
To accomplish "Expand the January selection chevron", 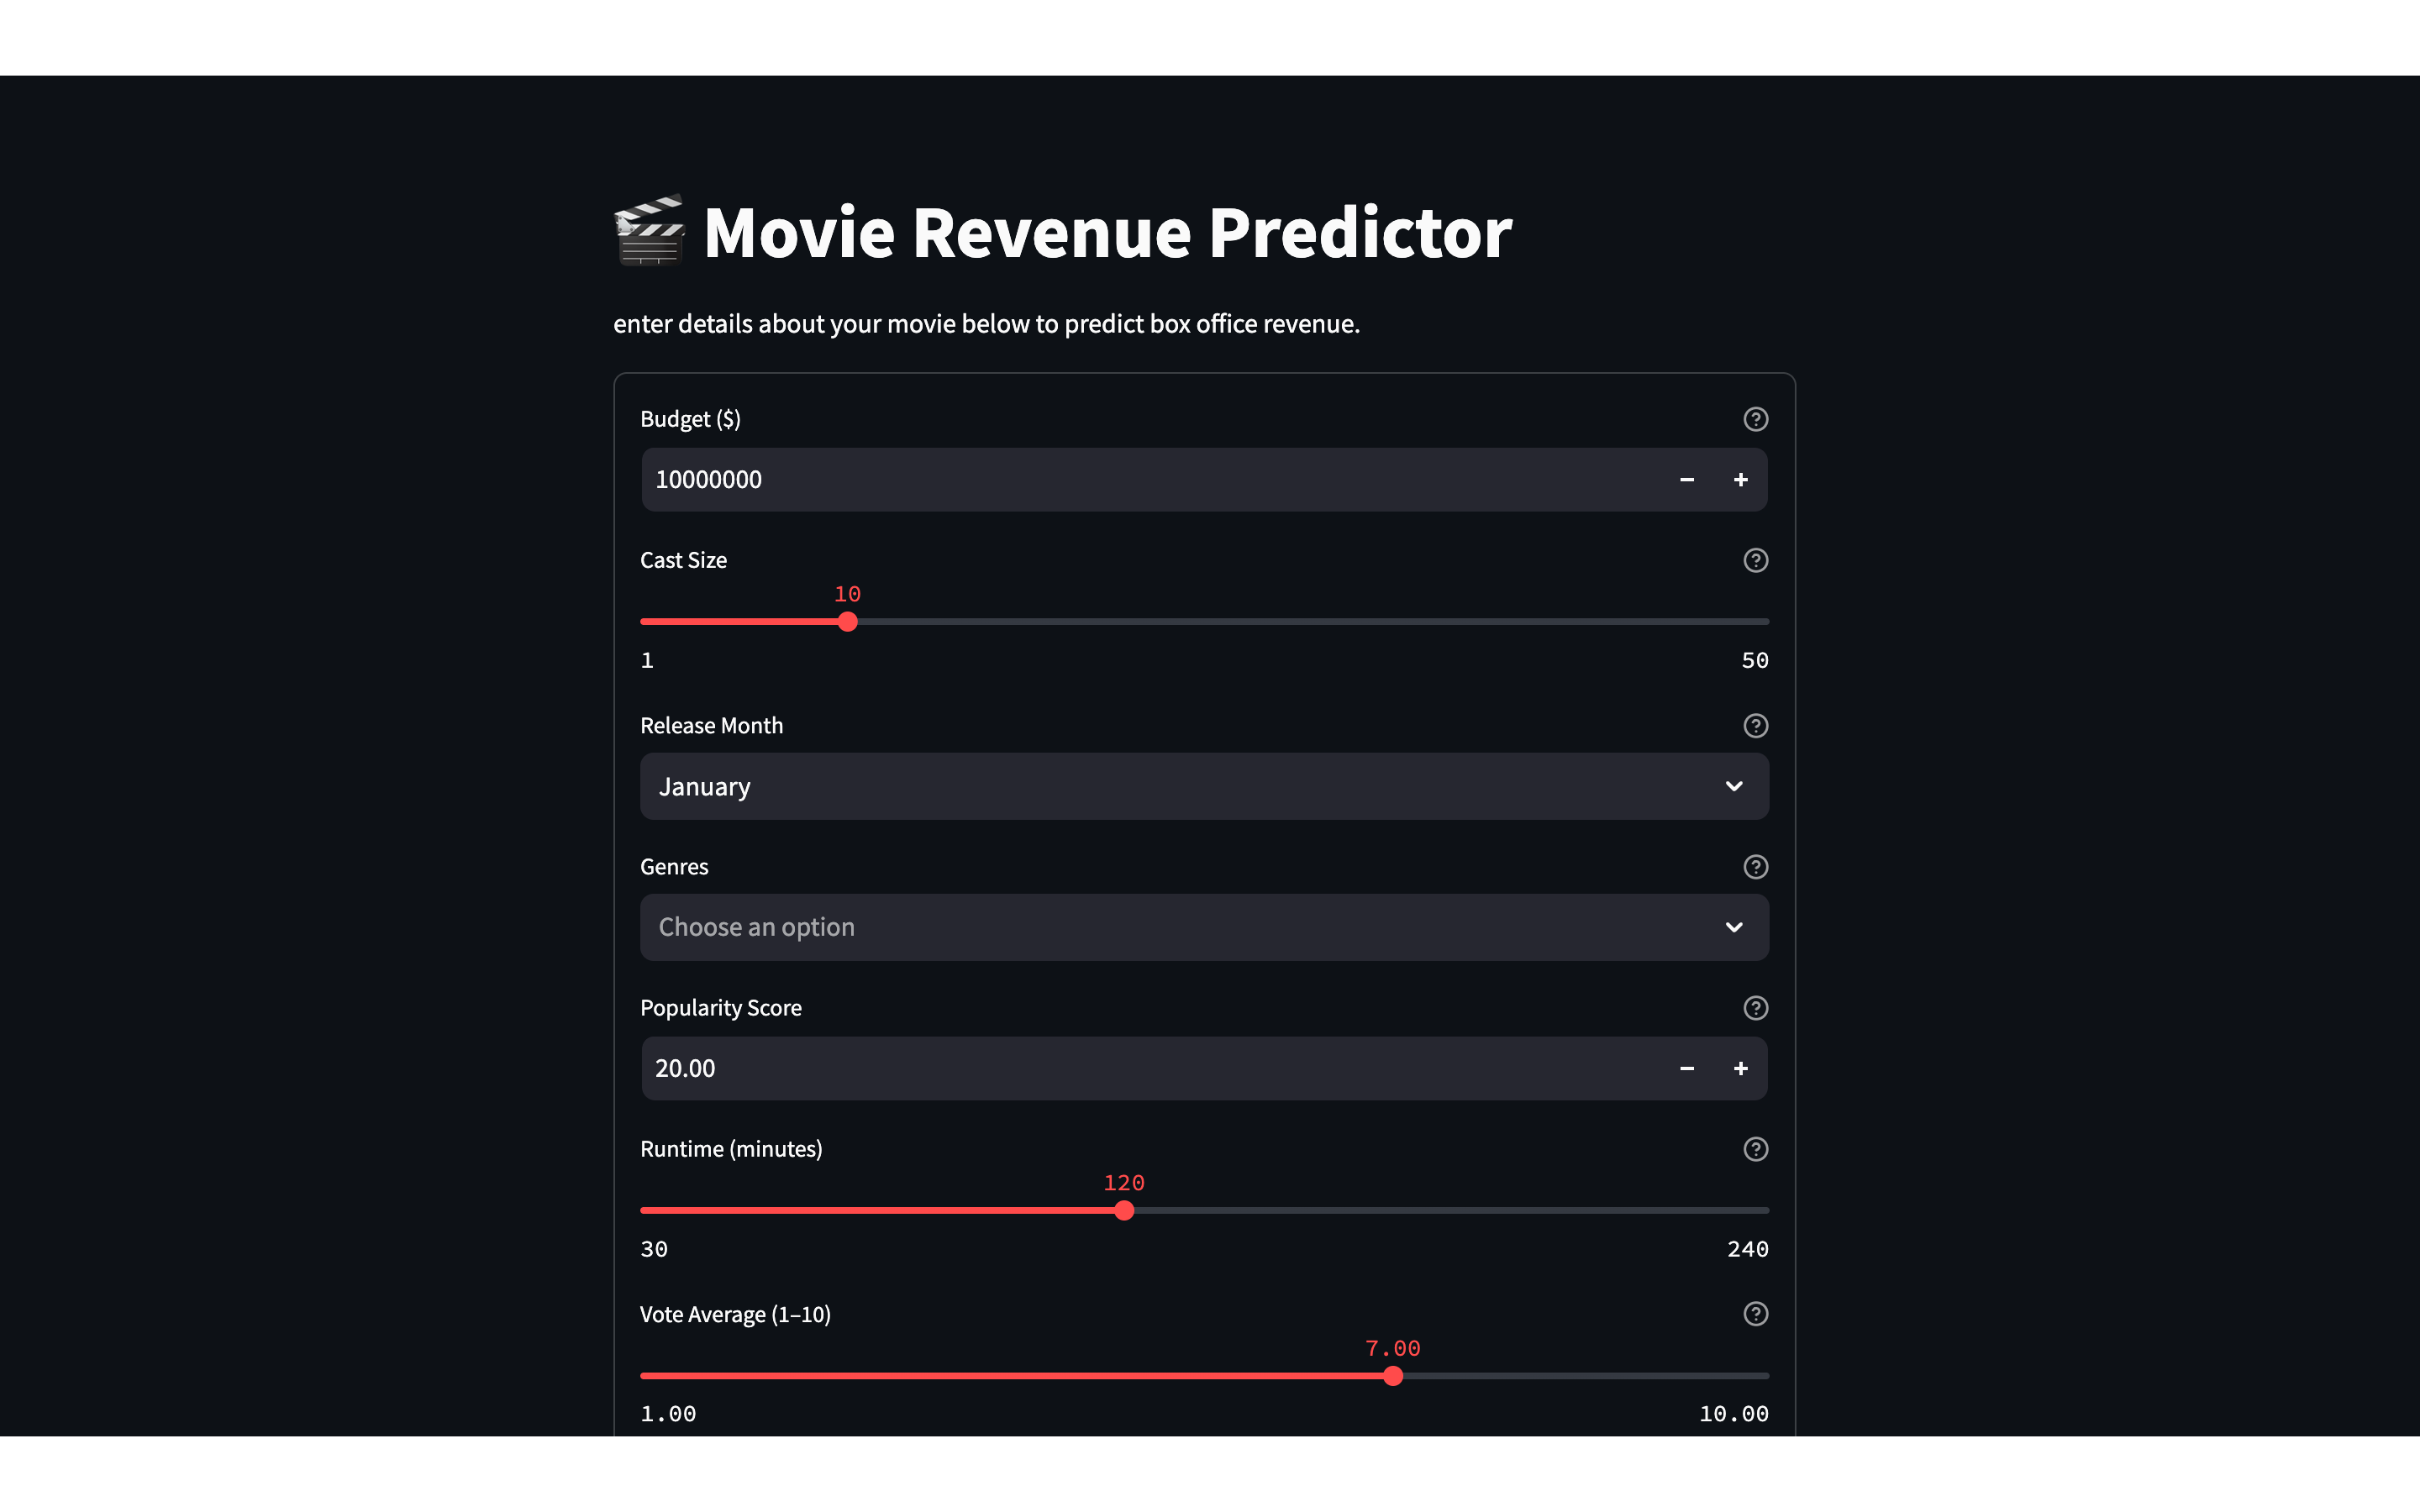I will point(1734,786).
